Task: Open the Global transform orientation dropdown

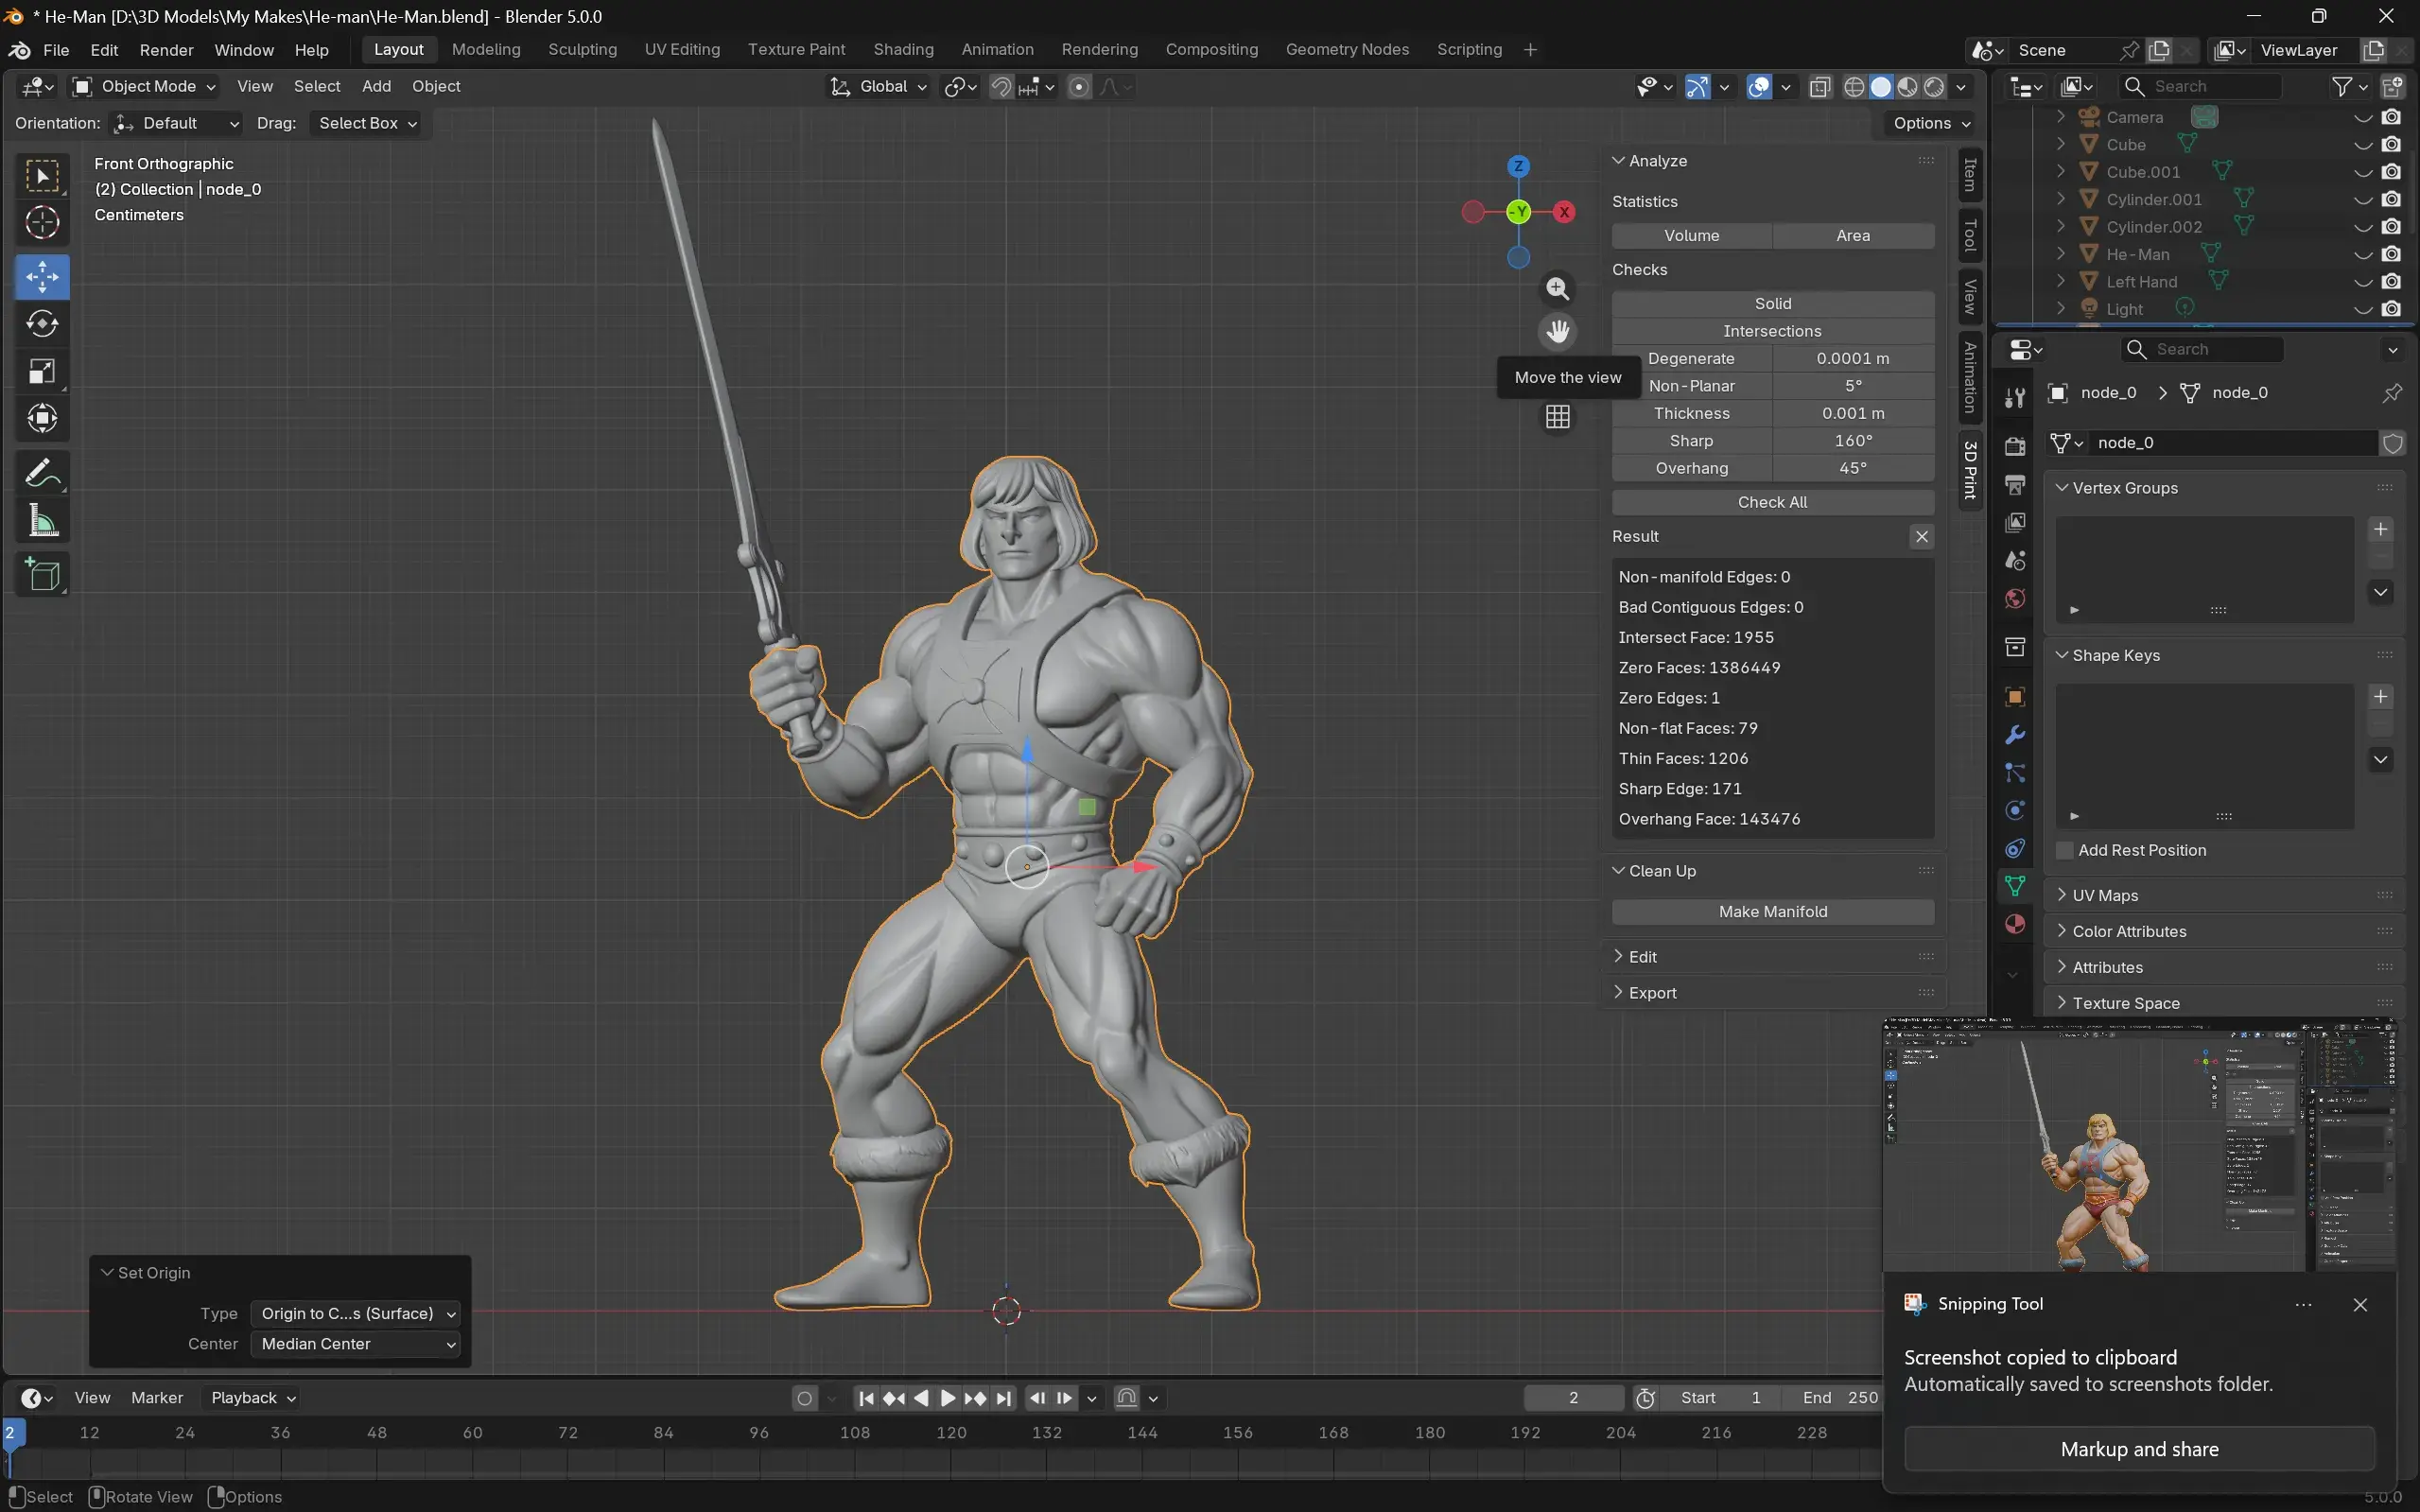Action: click(879, 87)
